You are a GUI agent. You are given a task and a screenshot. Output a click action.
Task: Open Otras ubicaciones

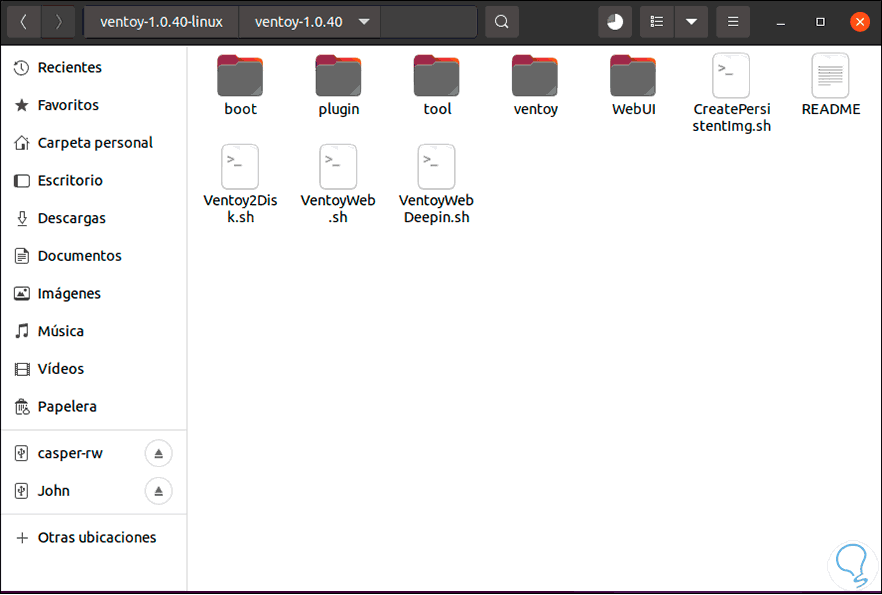click(x=93, y=538)
